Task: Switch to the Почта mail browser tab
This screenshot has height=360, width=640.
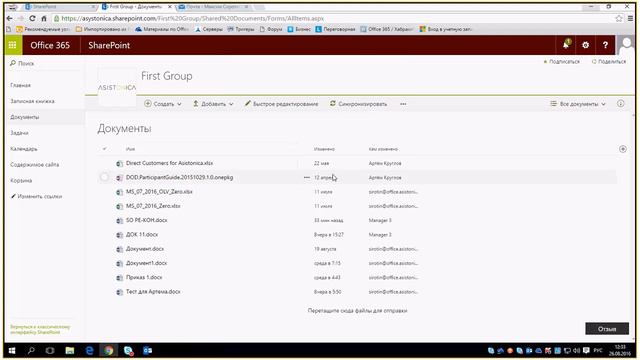Action: [214, 7]
